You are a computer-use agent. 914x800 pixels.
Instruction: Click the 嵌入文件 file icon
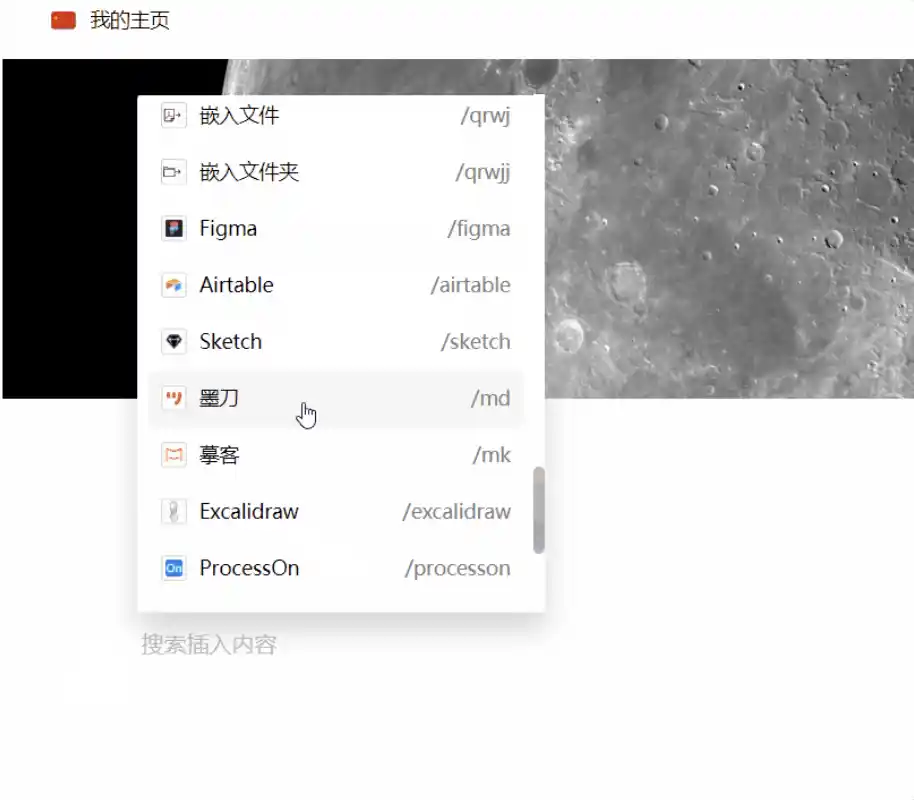click(x=174, y=116)
